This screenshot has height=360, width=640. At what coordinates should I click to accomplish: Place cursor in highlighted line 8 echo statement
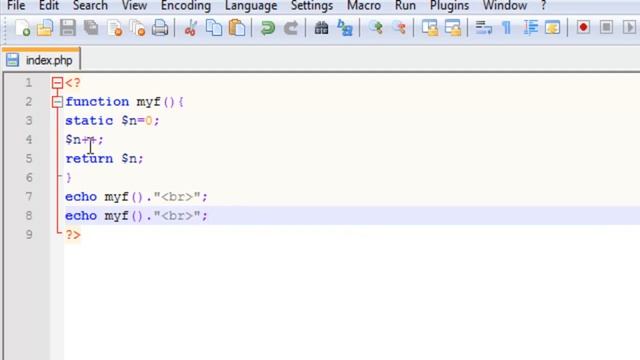coord(136,216)
